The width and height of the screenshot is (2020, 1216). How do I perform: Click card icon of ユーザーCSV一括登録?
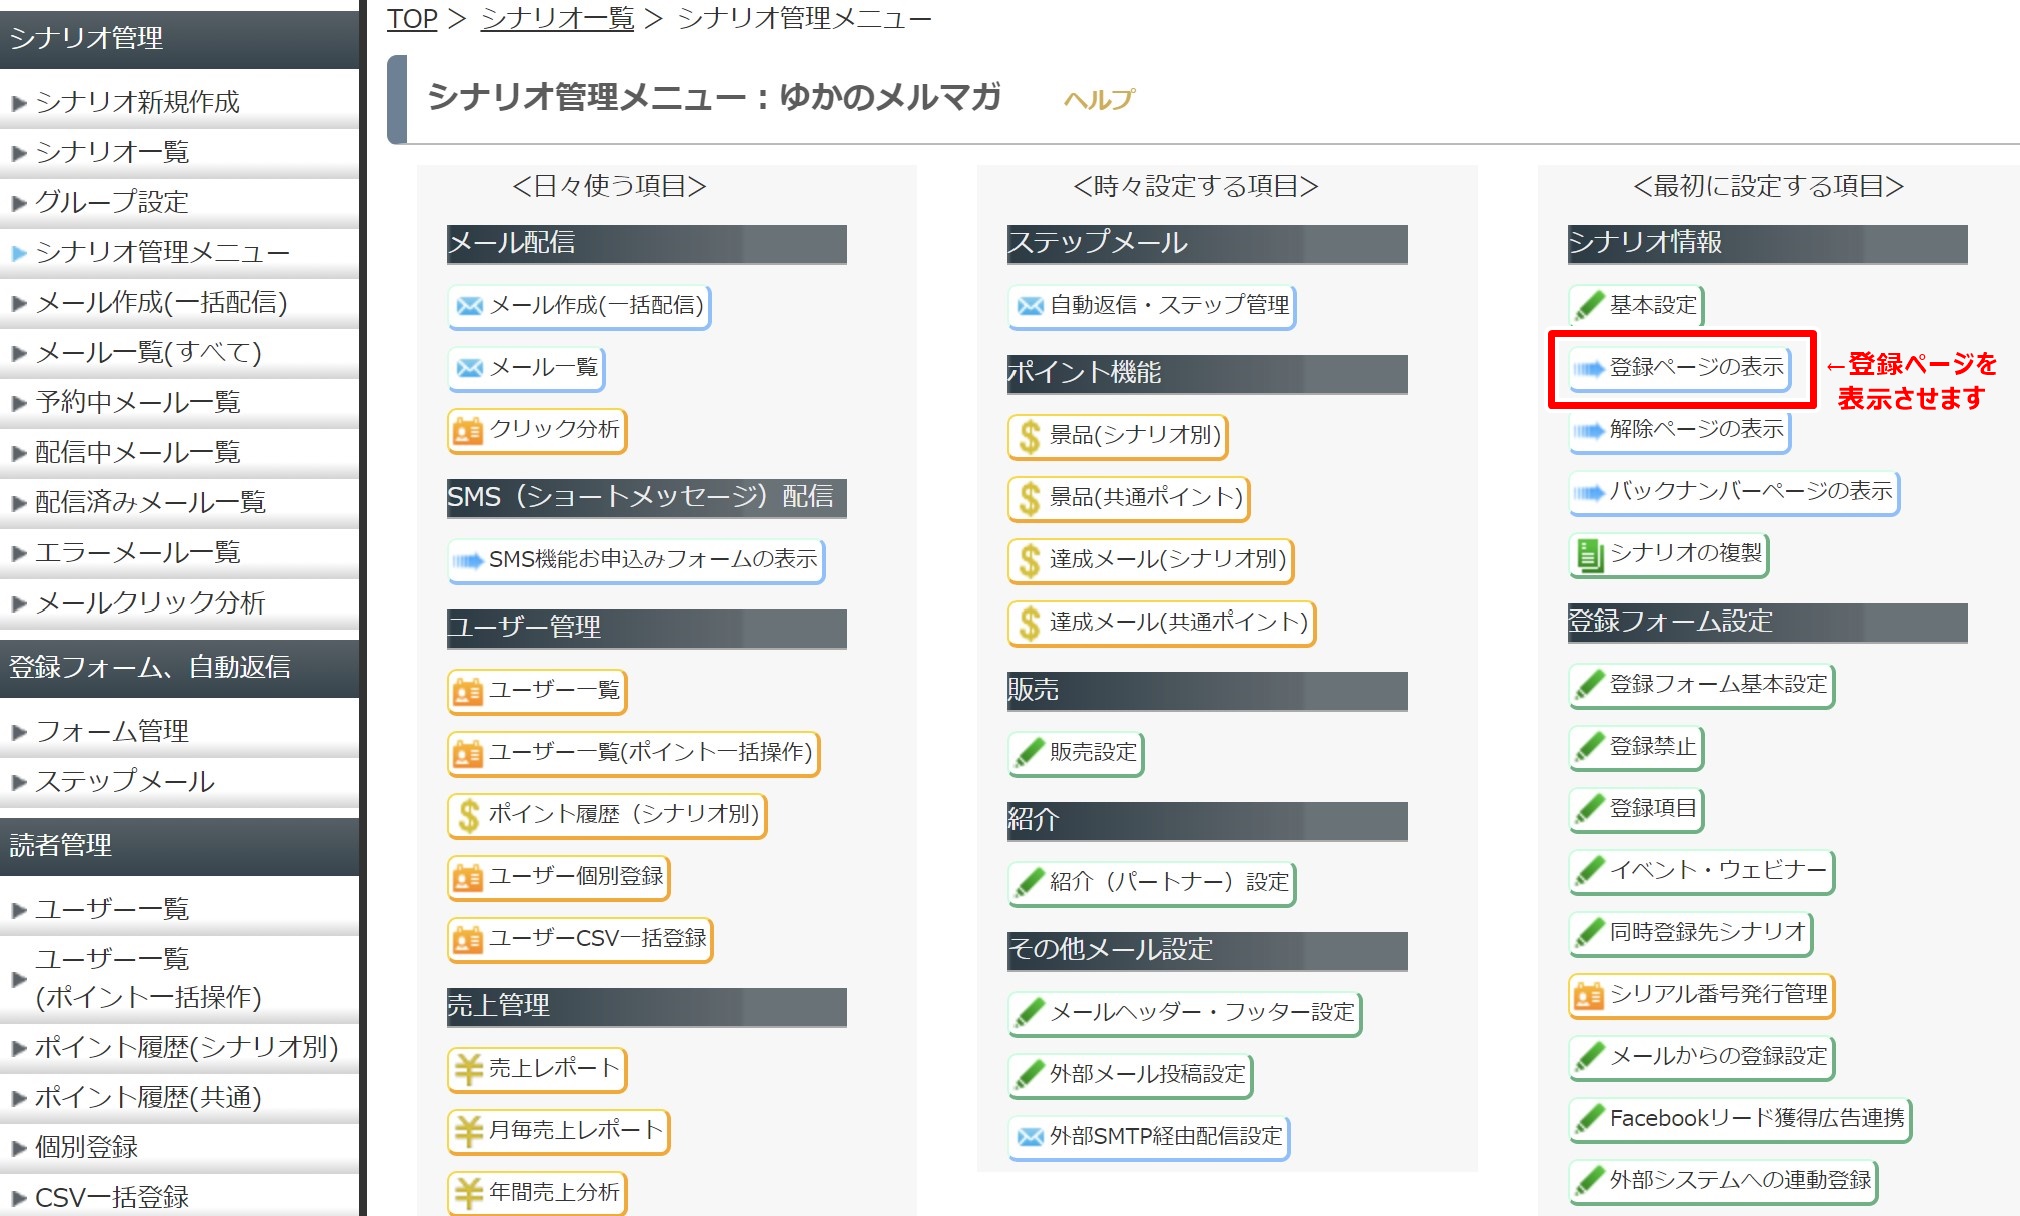468,940
